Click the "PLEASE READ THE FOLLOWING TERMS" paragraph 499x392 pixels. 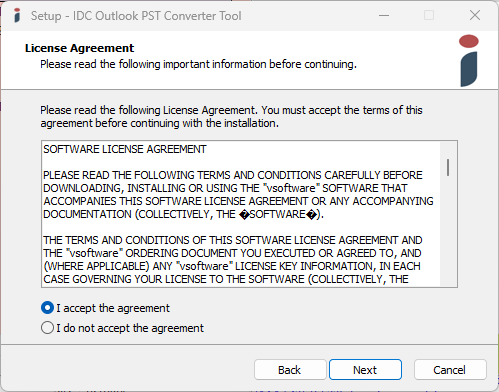[x=238, y=195]
